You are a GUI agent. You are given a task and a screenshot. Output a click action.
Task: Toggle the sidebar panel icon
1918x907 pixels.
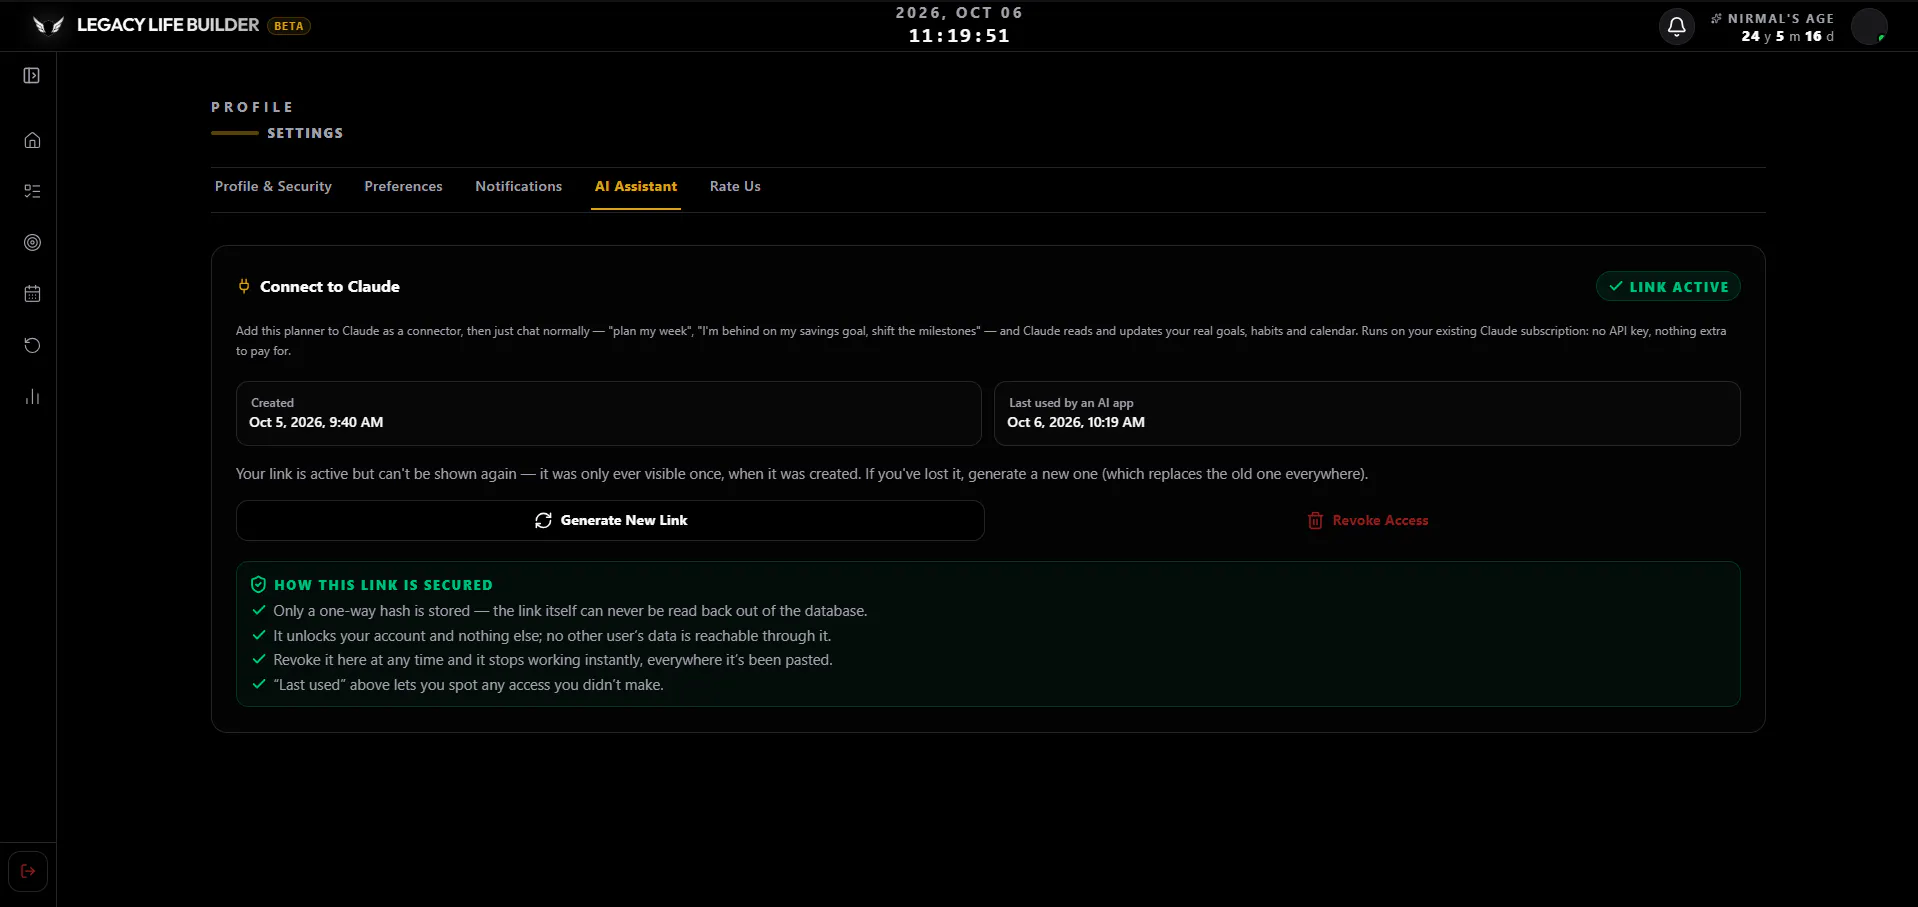pos(32,76)
